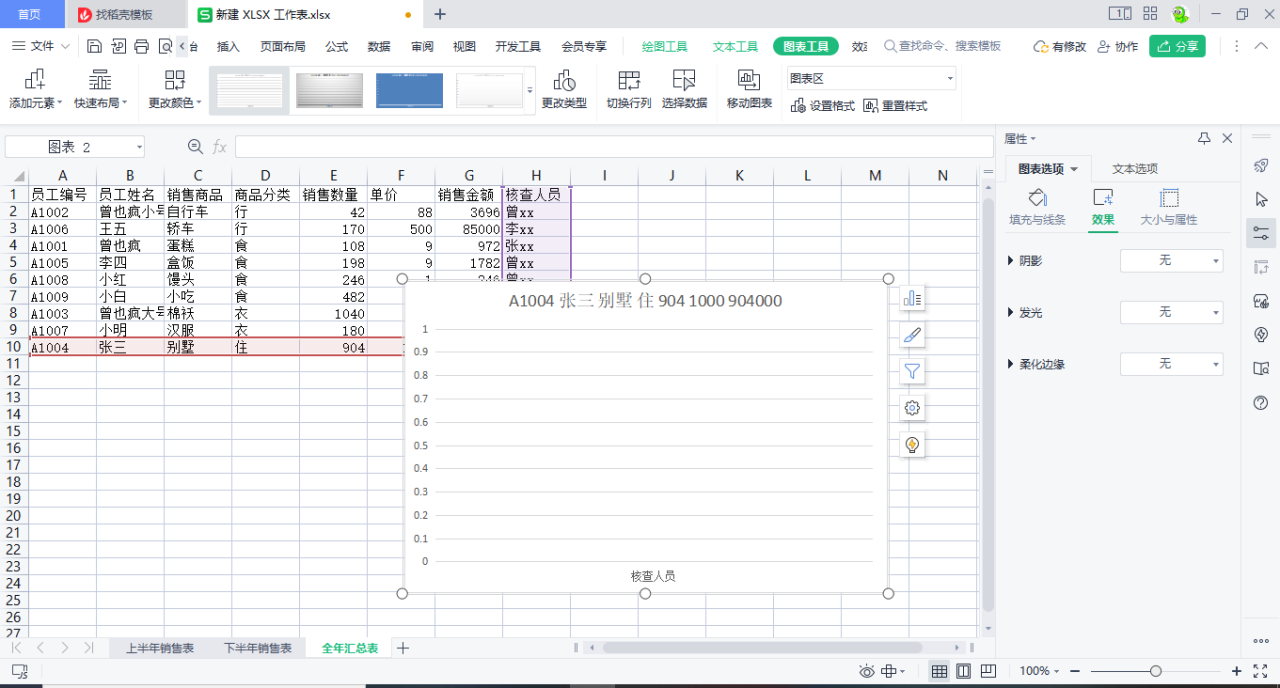Open Add Element (添加元素) menu
Image resolution: width=1280 pixels, height=688 pixels.
pyautogui.click(x=35, y=90)
